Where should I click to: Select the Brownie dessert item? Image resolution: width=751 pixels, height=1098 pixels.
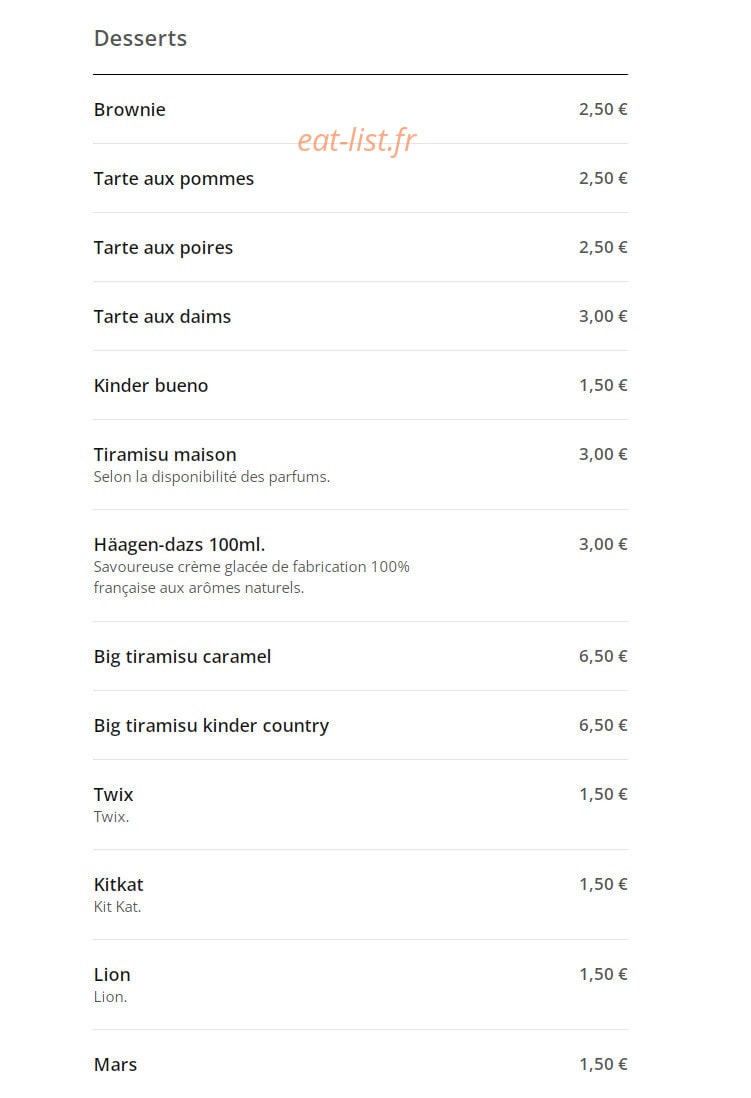pos(360,109)
